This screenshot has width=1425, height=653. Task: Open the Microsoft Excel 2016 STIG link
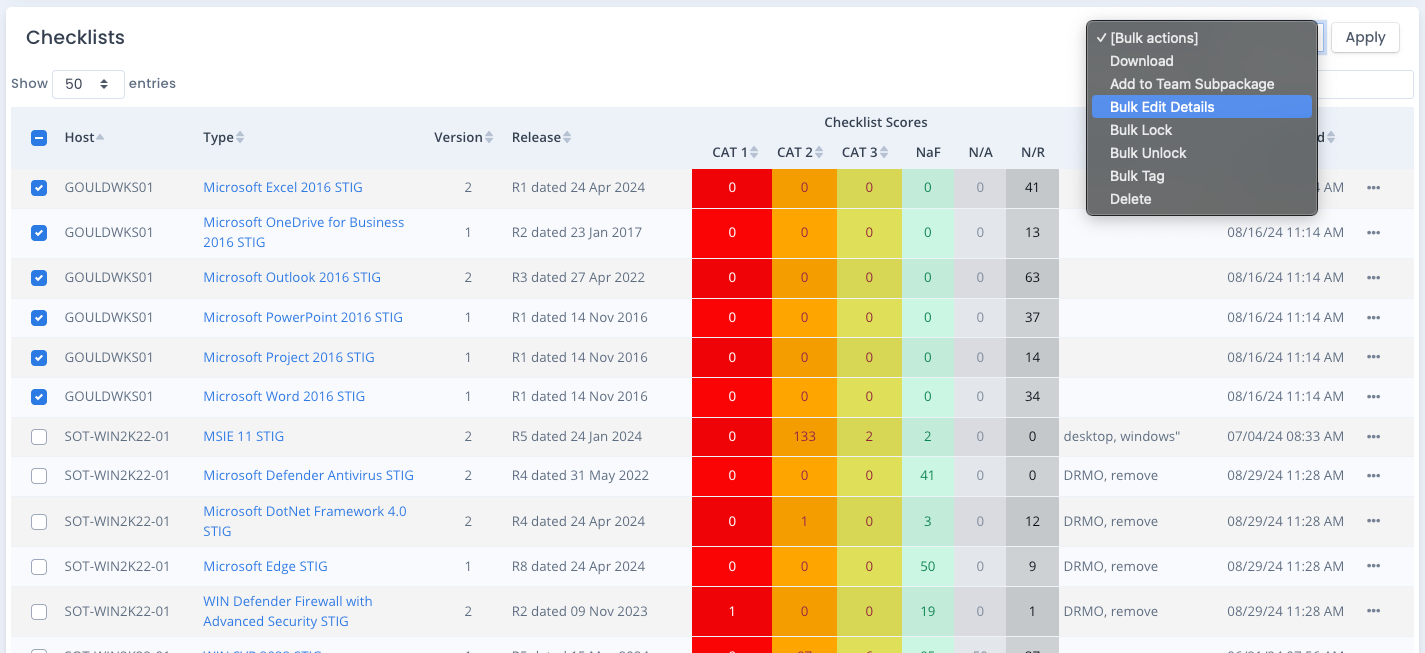[283, 188]
